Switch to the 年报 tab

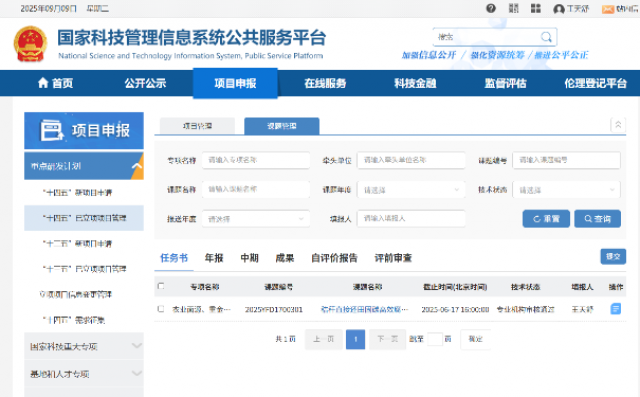[214, 258]
